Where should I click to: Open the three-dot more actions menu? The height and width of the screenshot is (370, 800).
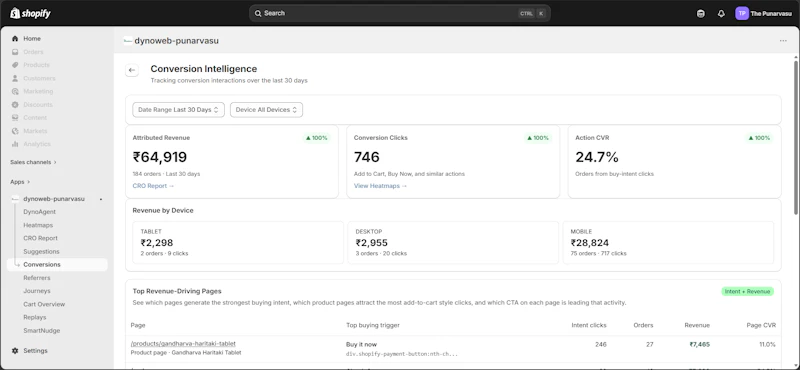[x=783, y=41]
